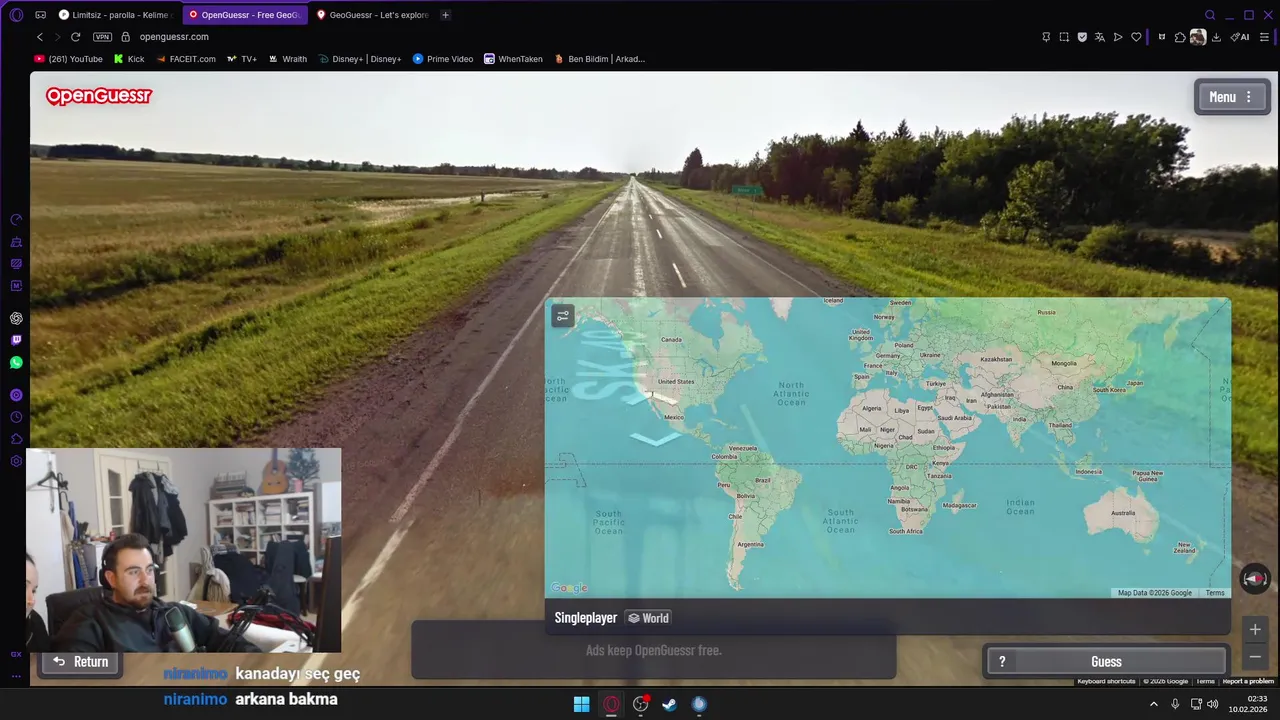The height and width of the screenshot is (720, 1280).
Task: Switch to the GeoGuessr - Let's explore tab
Action: click(372, 15)
